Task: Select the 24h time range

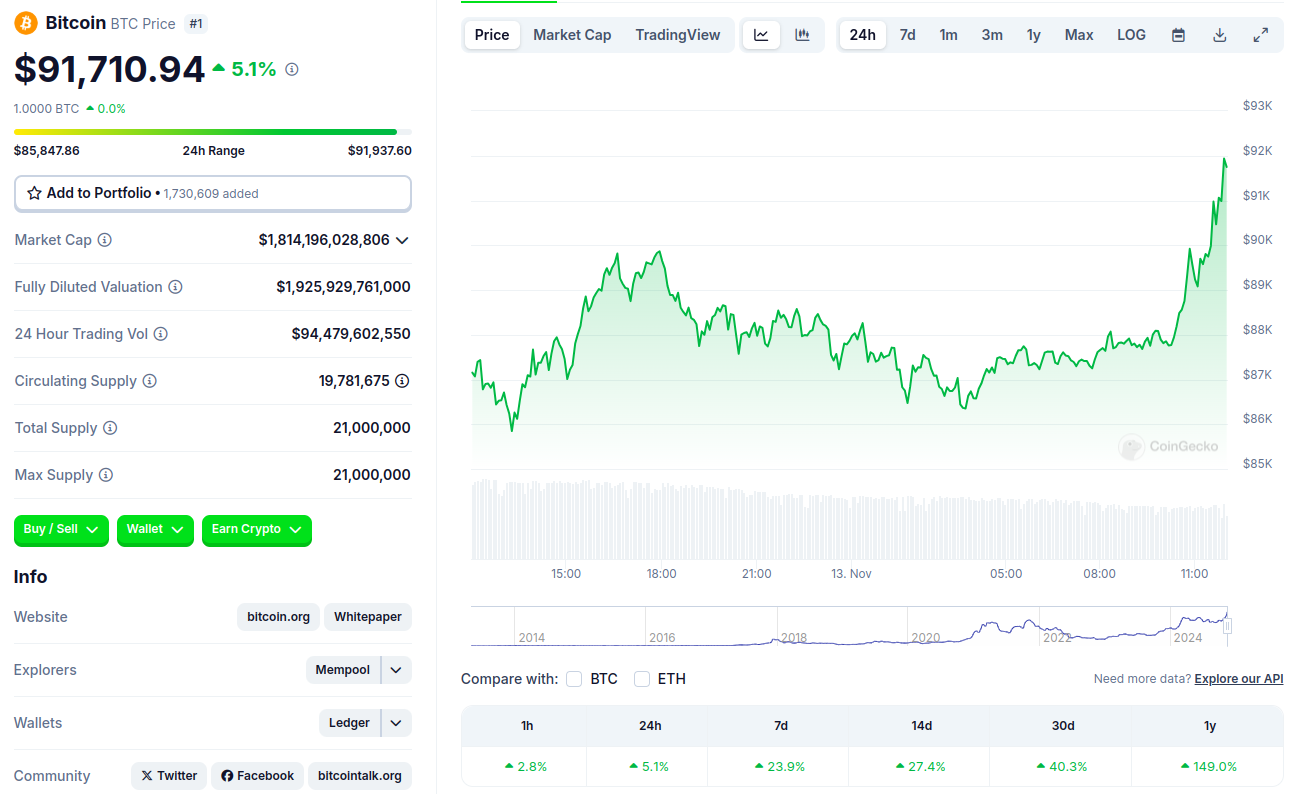Action: [x=862, y=35]
